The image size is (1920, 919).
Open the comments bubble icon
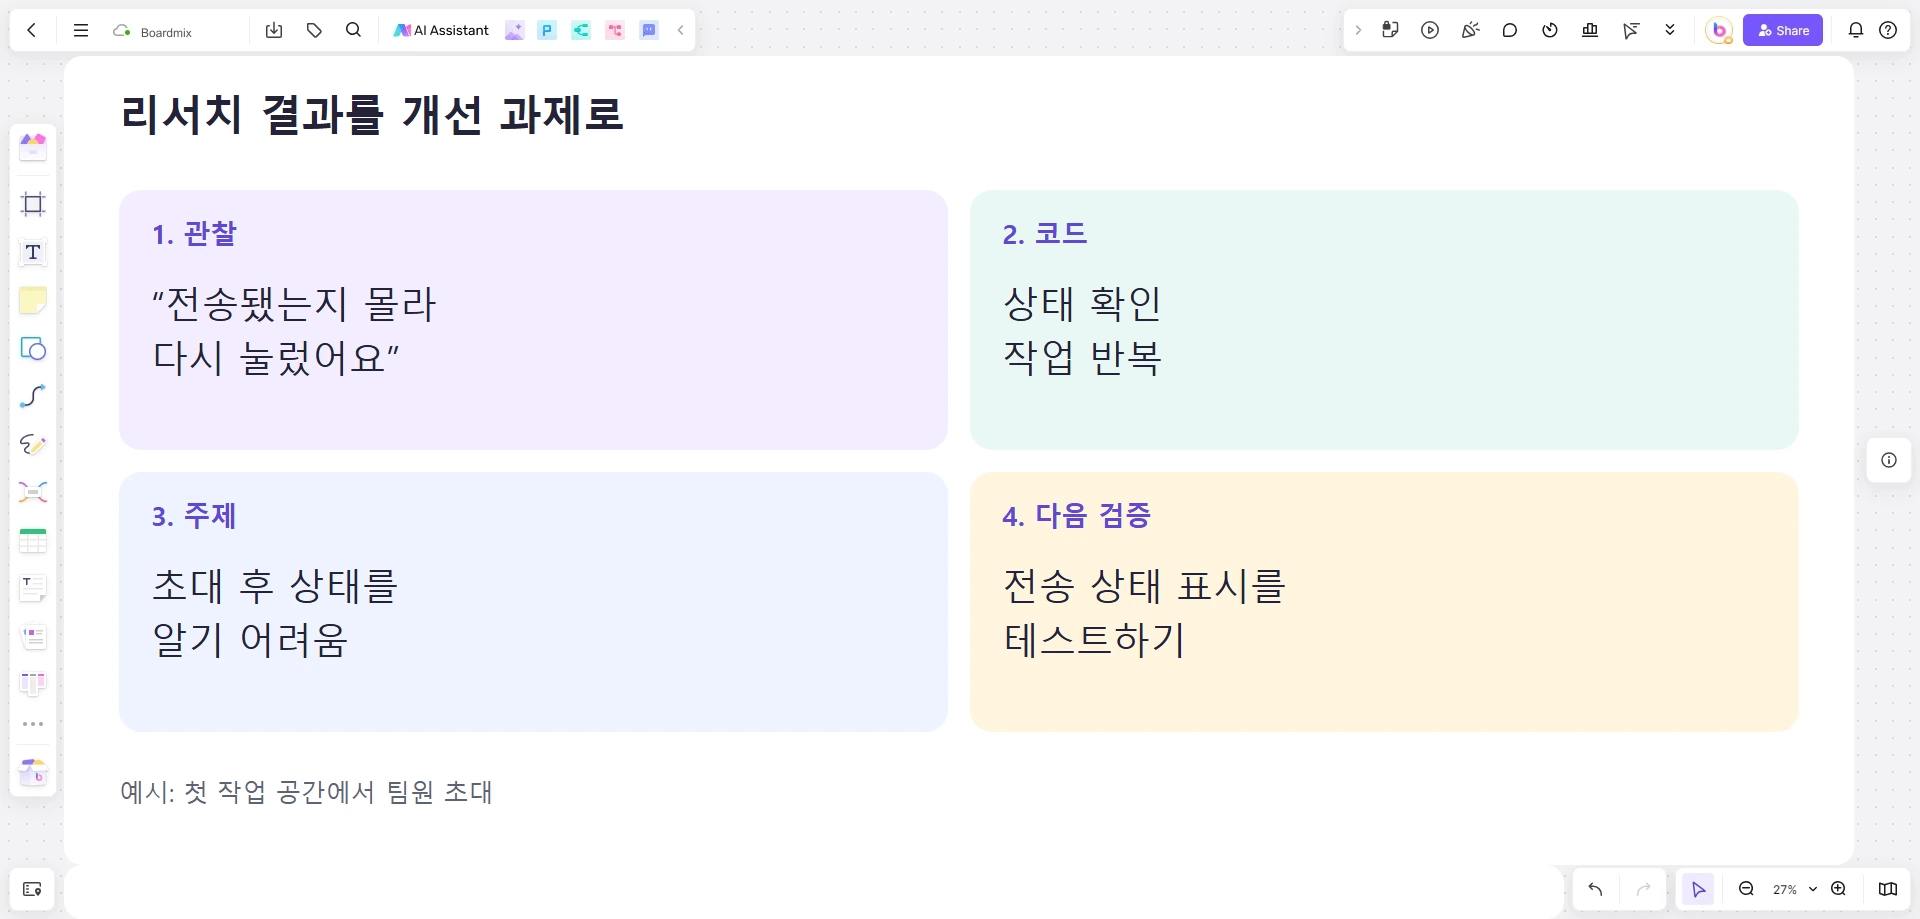[x=1510, y=30]
